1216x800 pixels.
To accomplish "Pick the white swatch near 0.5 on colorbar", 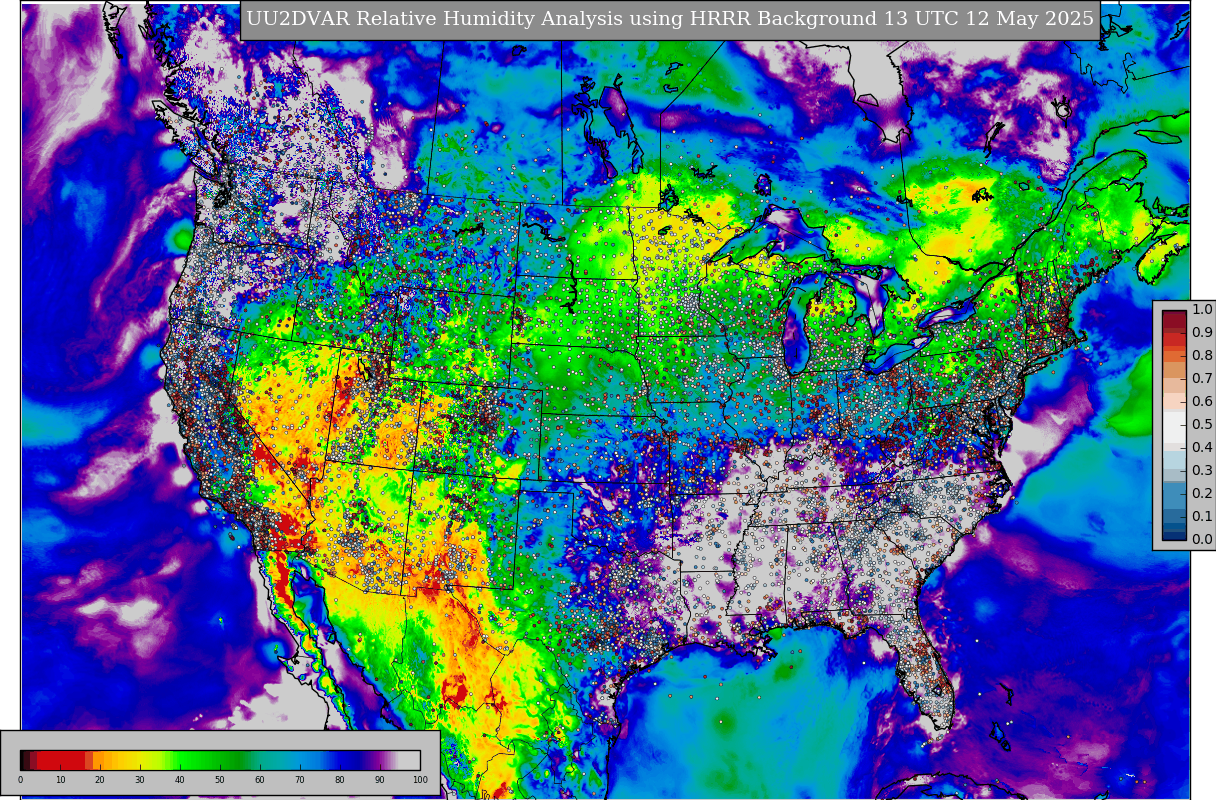I will (1174, 425).
